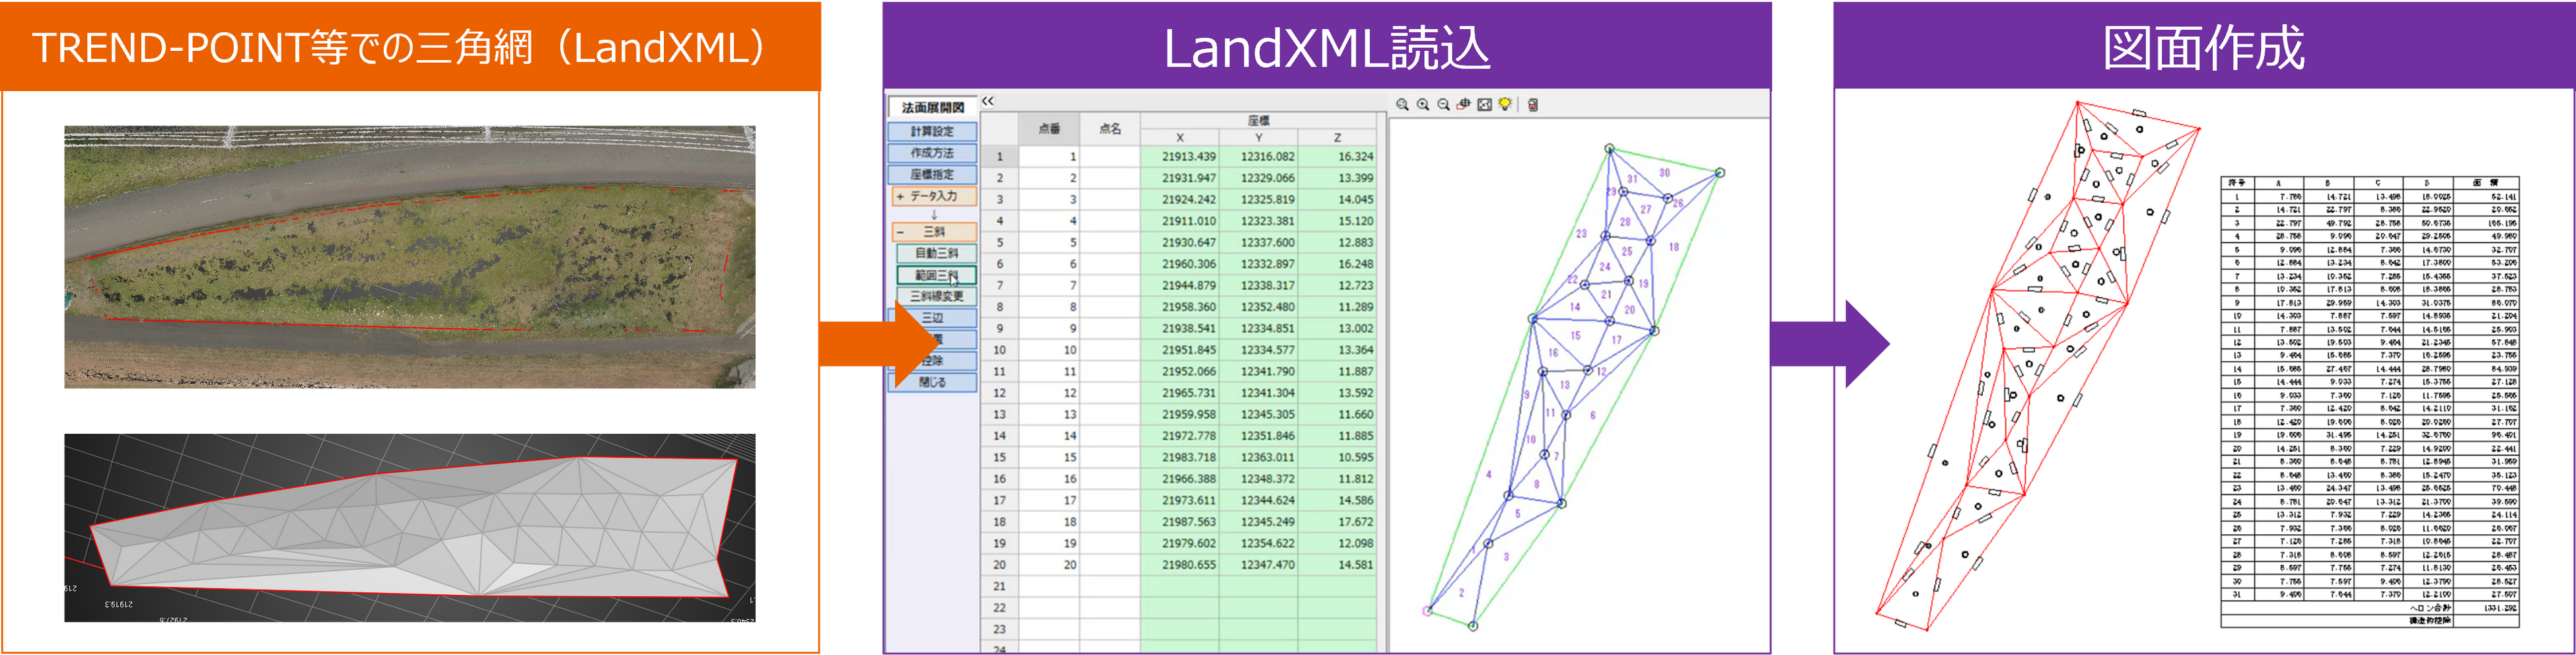Click the triangle area table in the drawing

tap(2370, 402)
